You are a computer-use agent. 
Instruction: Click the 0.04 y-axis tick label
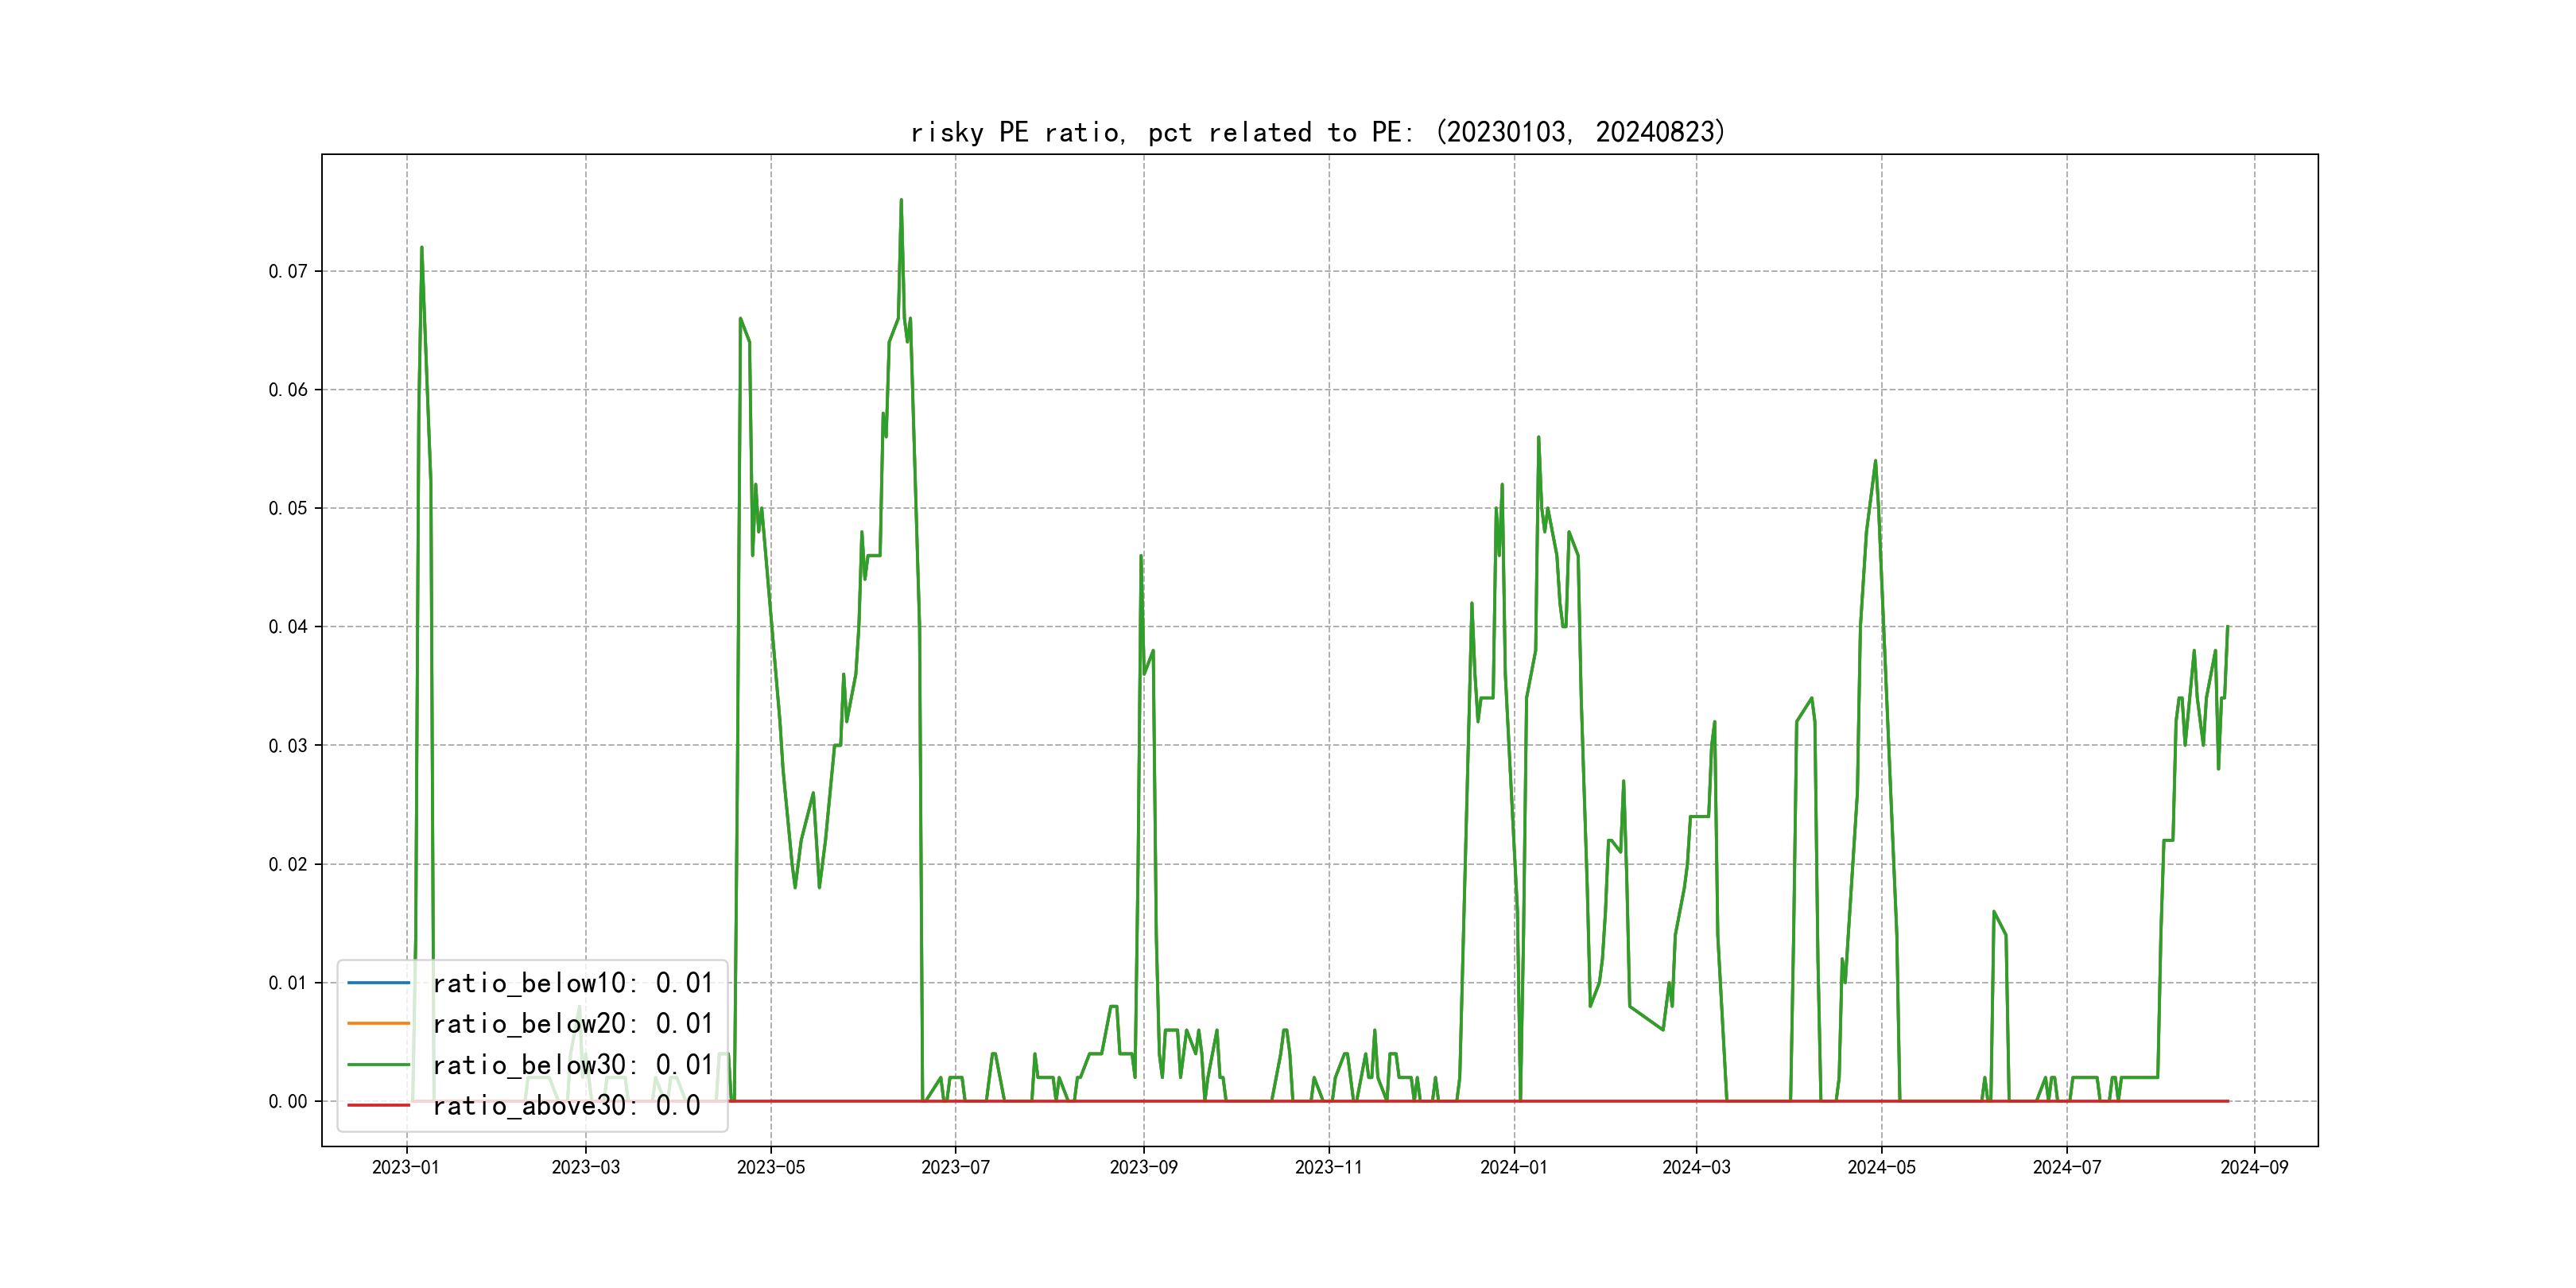pos(288,627)
